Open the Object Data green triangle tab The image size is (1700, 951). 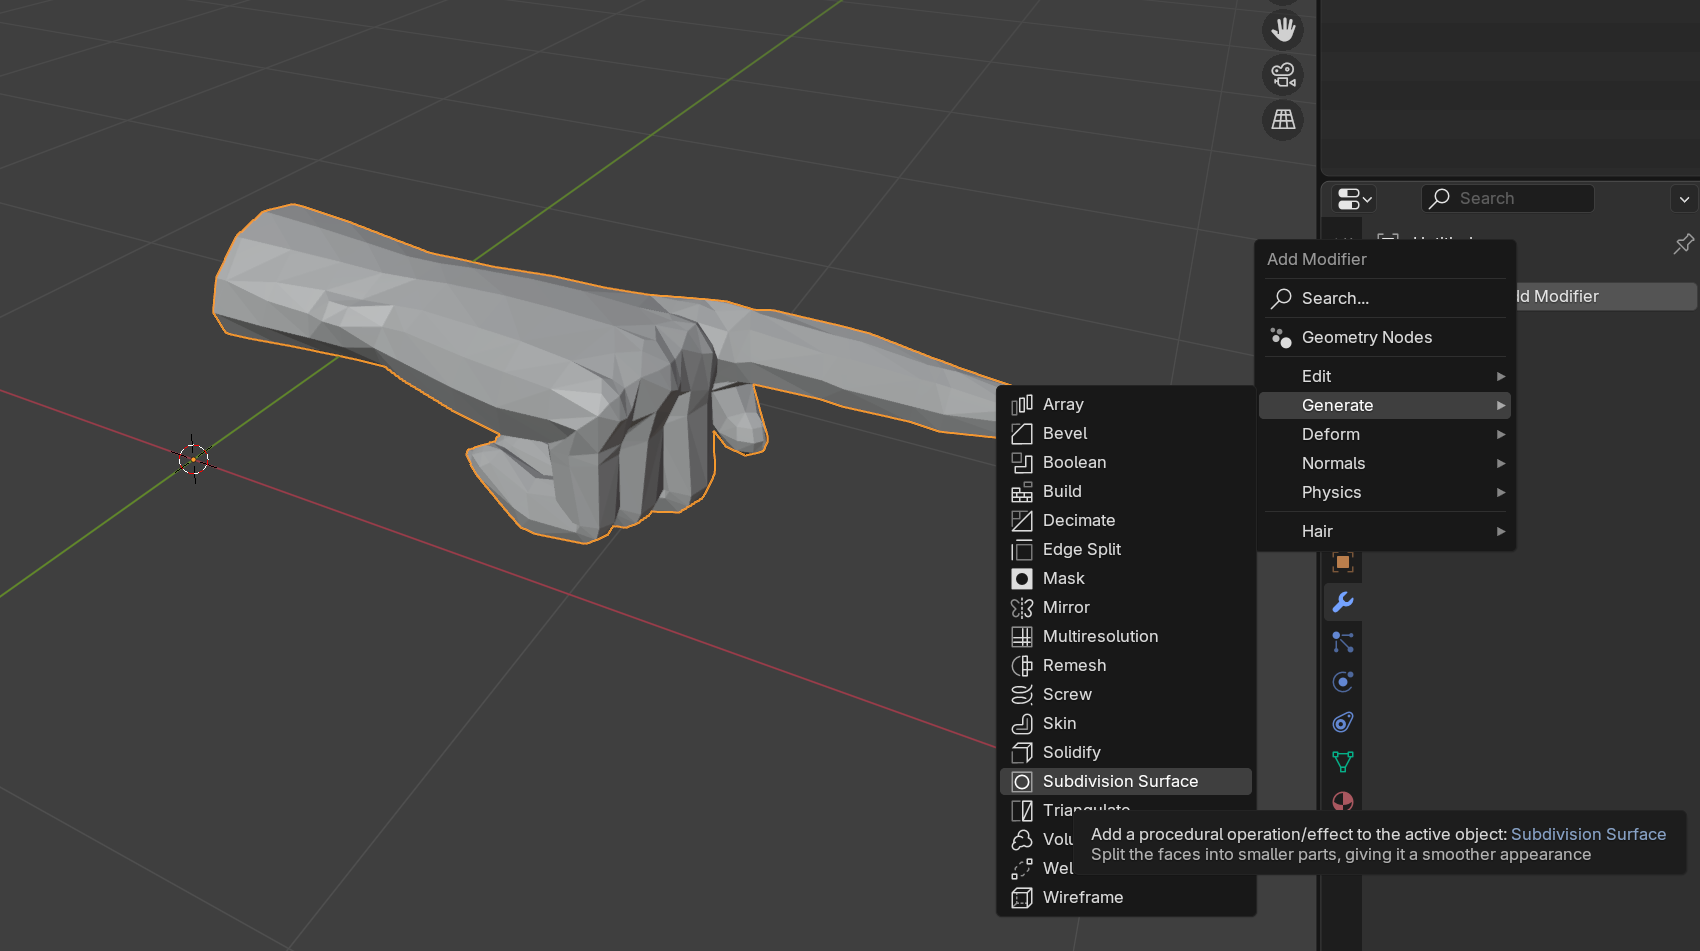(1343, 762)
